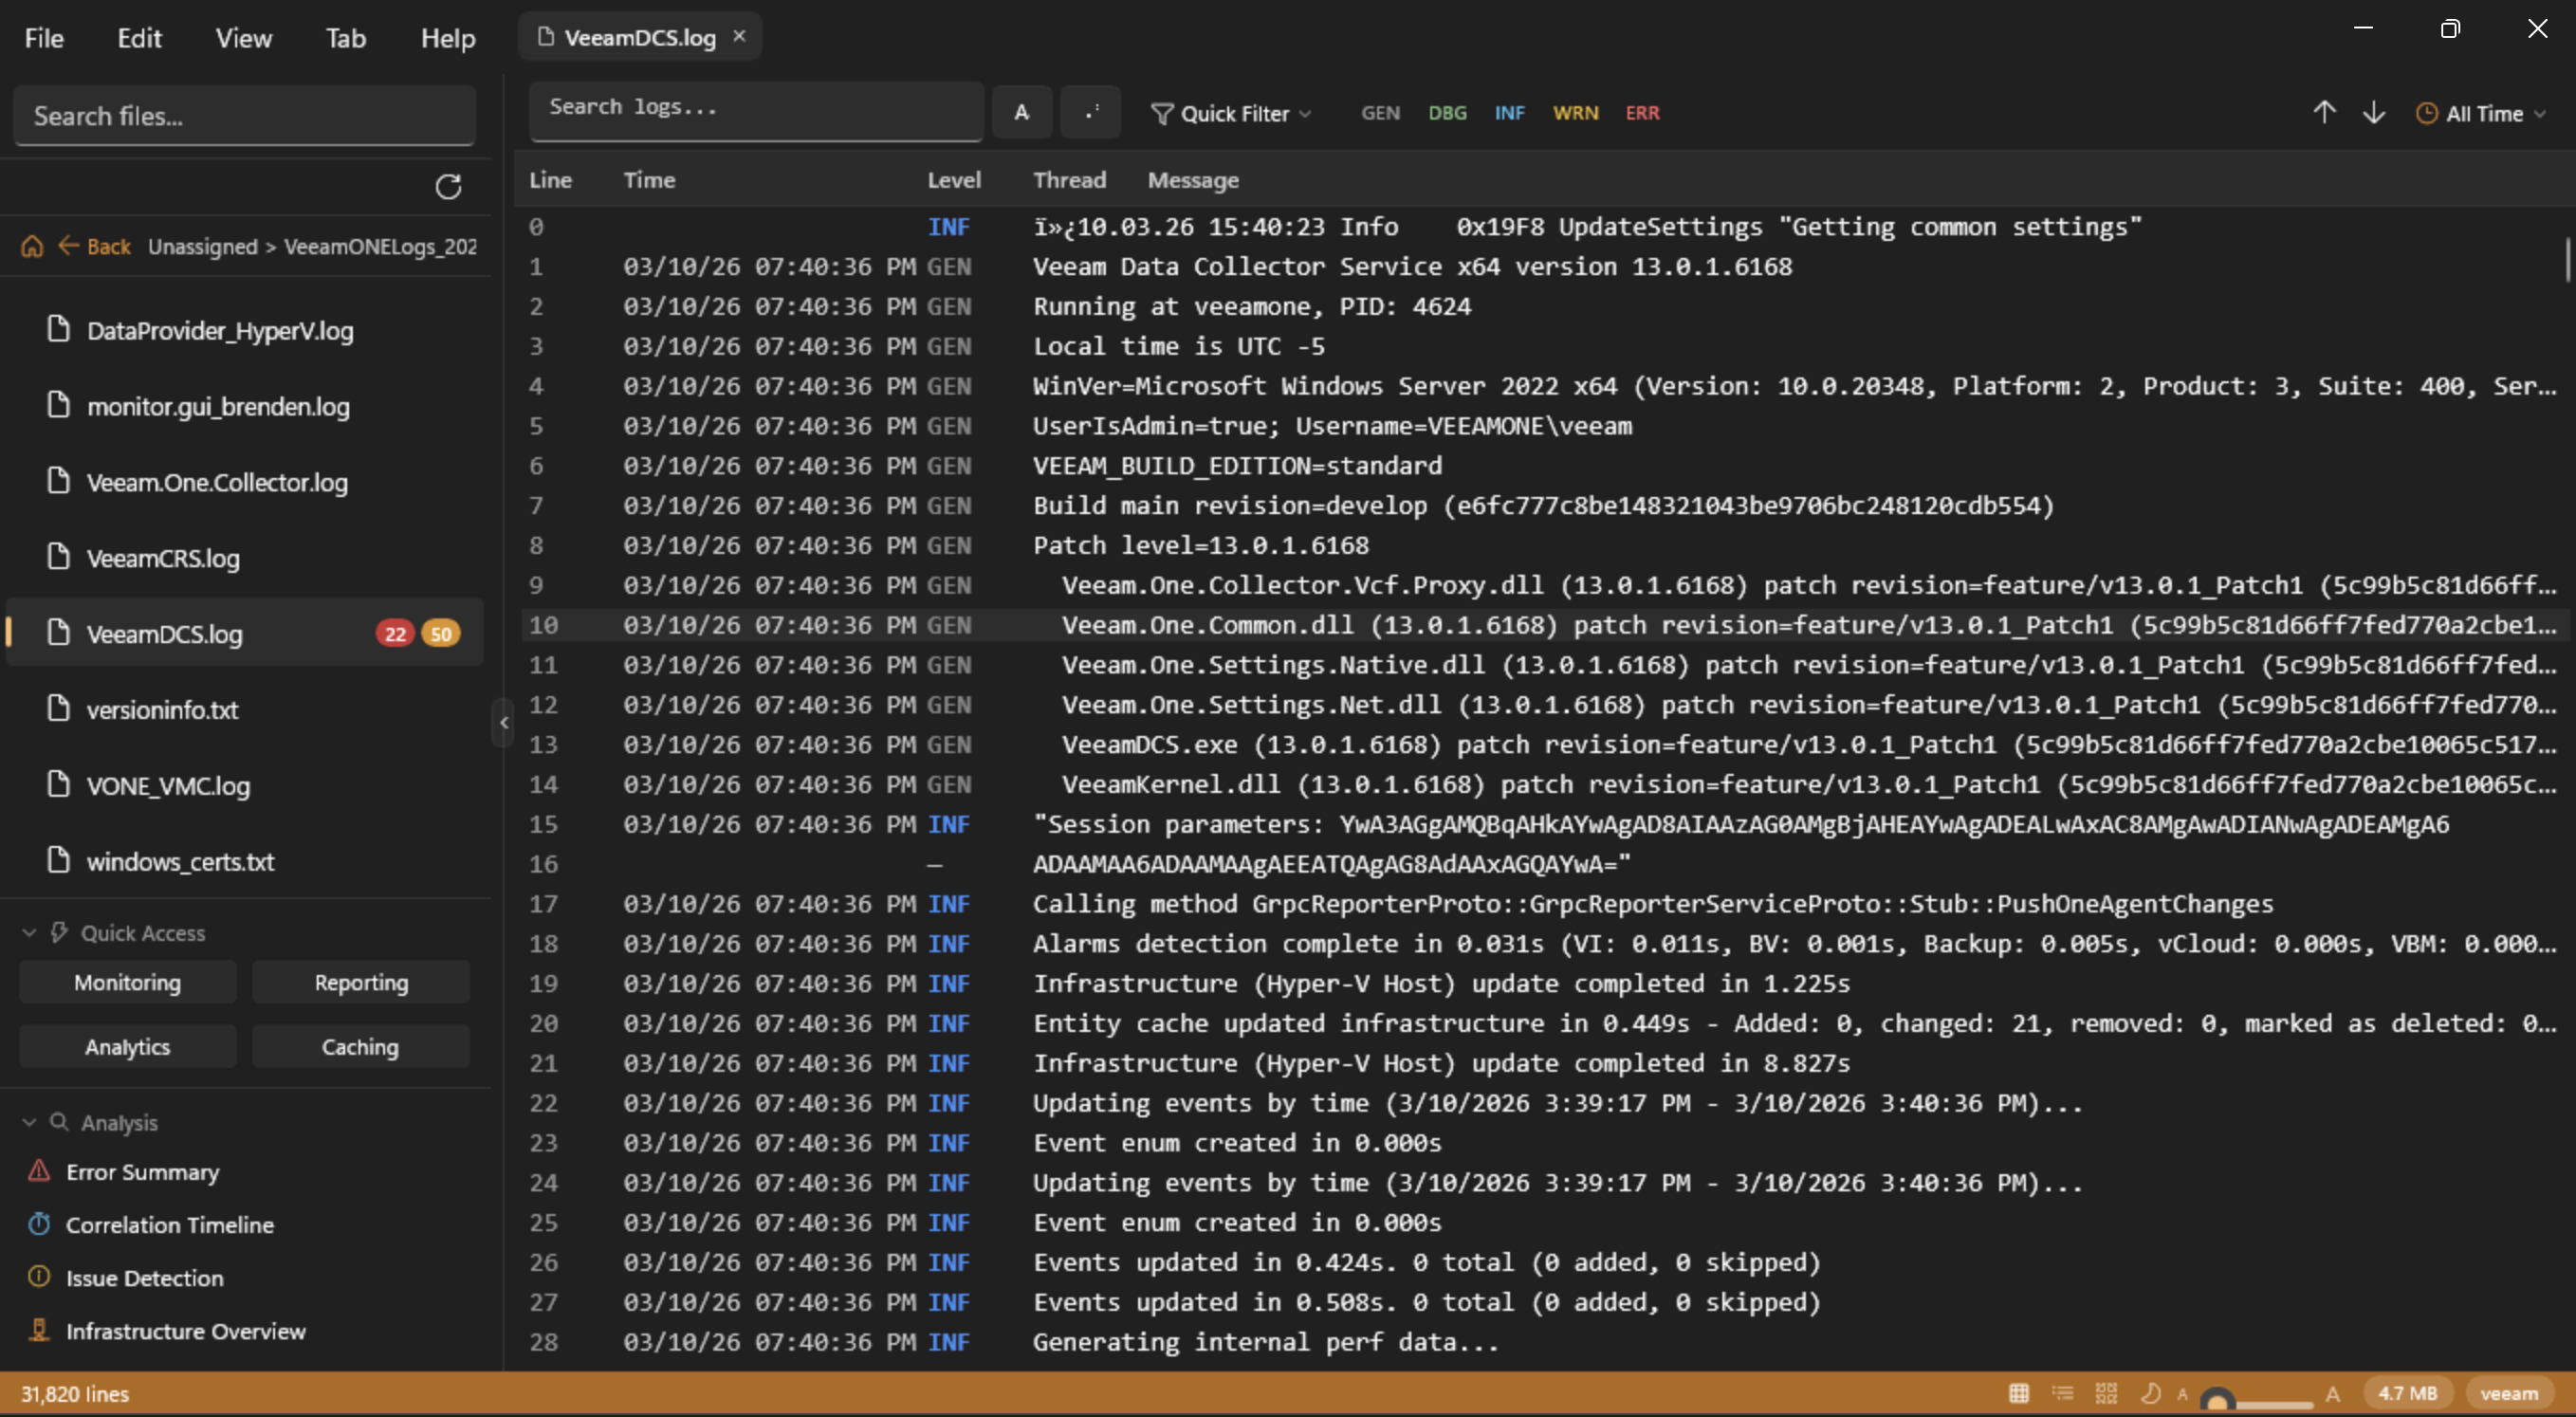Click the Issue Detection alert icon

point(39,1277)
